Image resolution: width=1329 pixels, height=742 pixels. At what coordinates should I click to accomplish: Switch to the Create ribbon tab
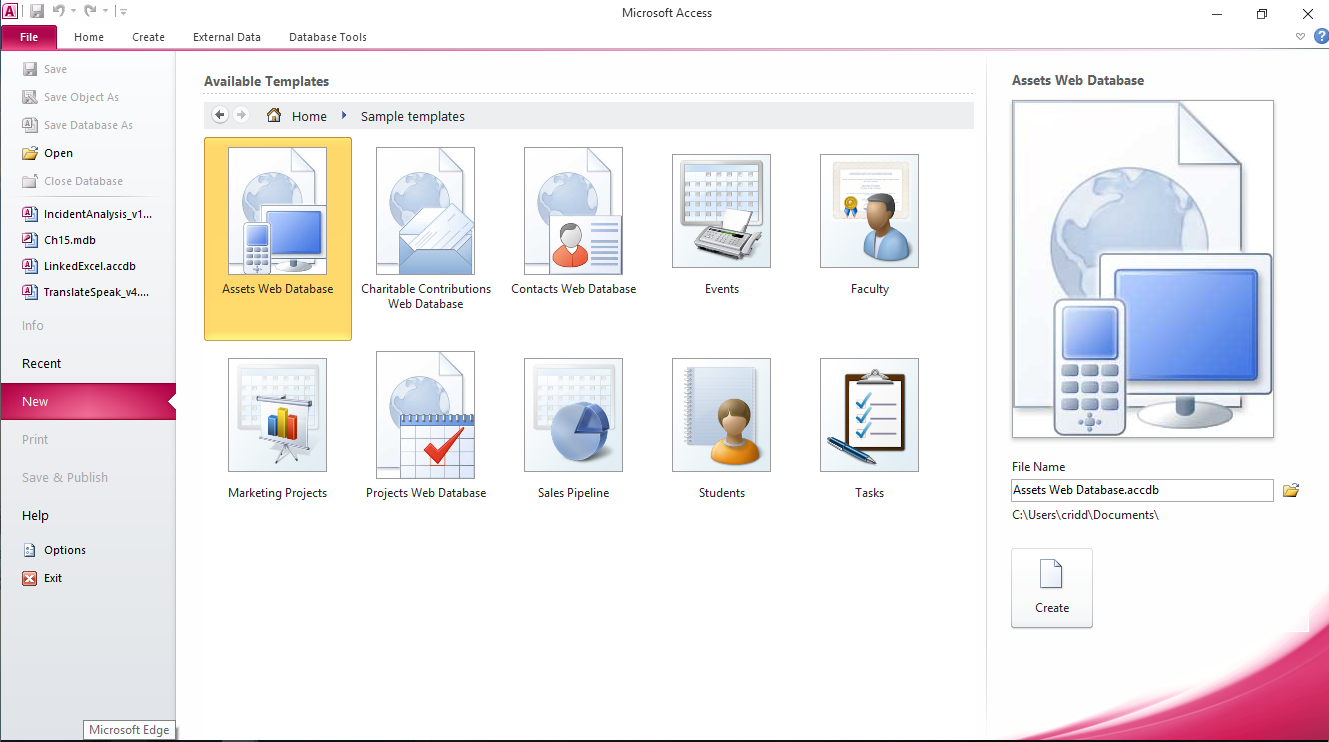pyautogui.click(x=148, y=37)
